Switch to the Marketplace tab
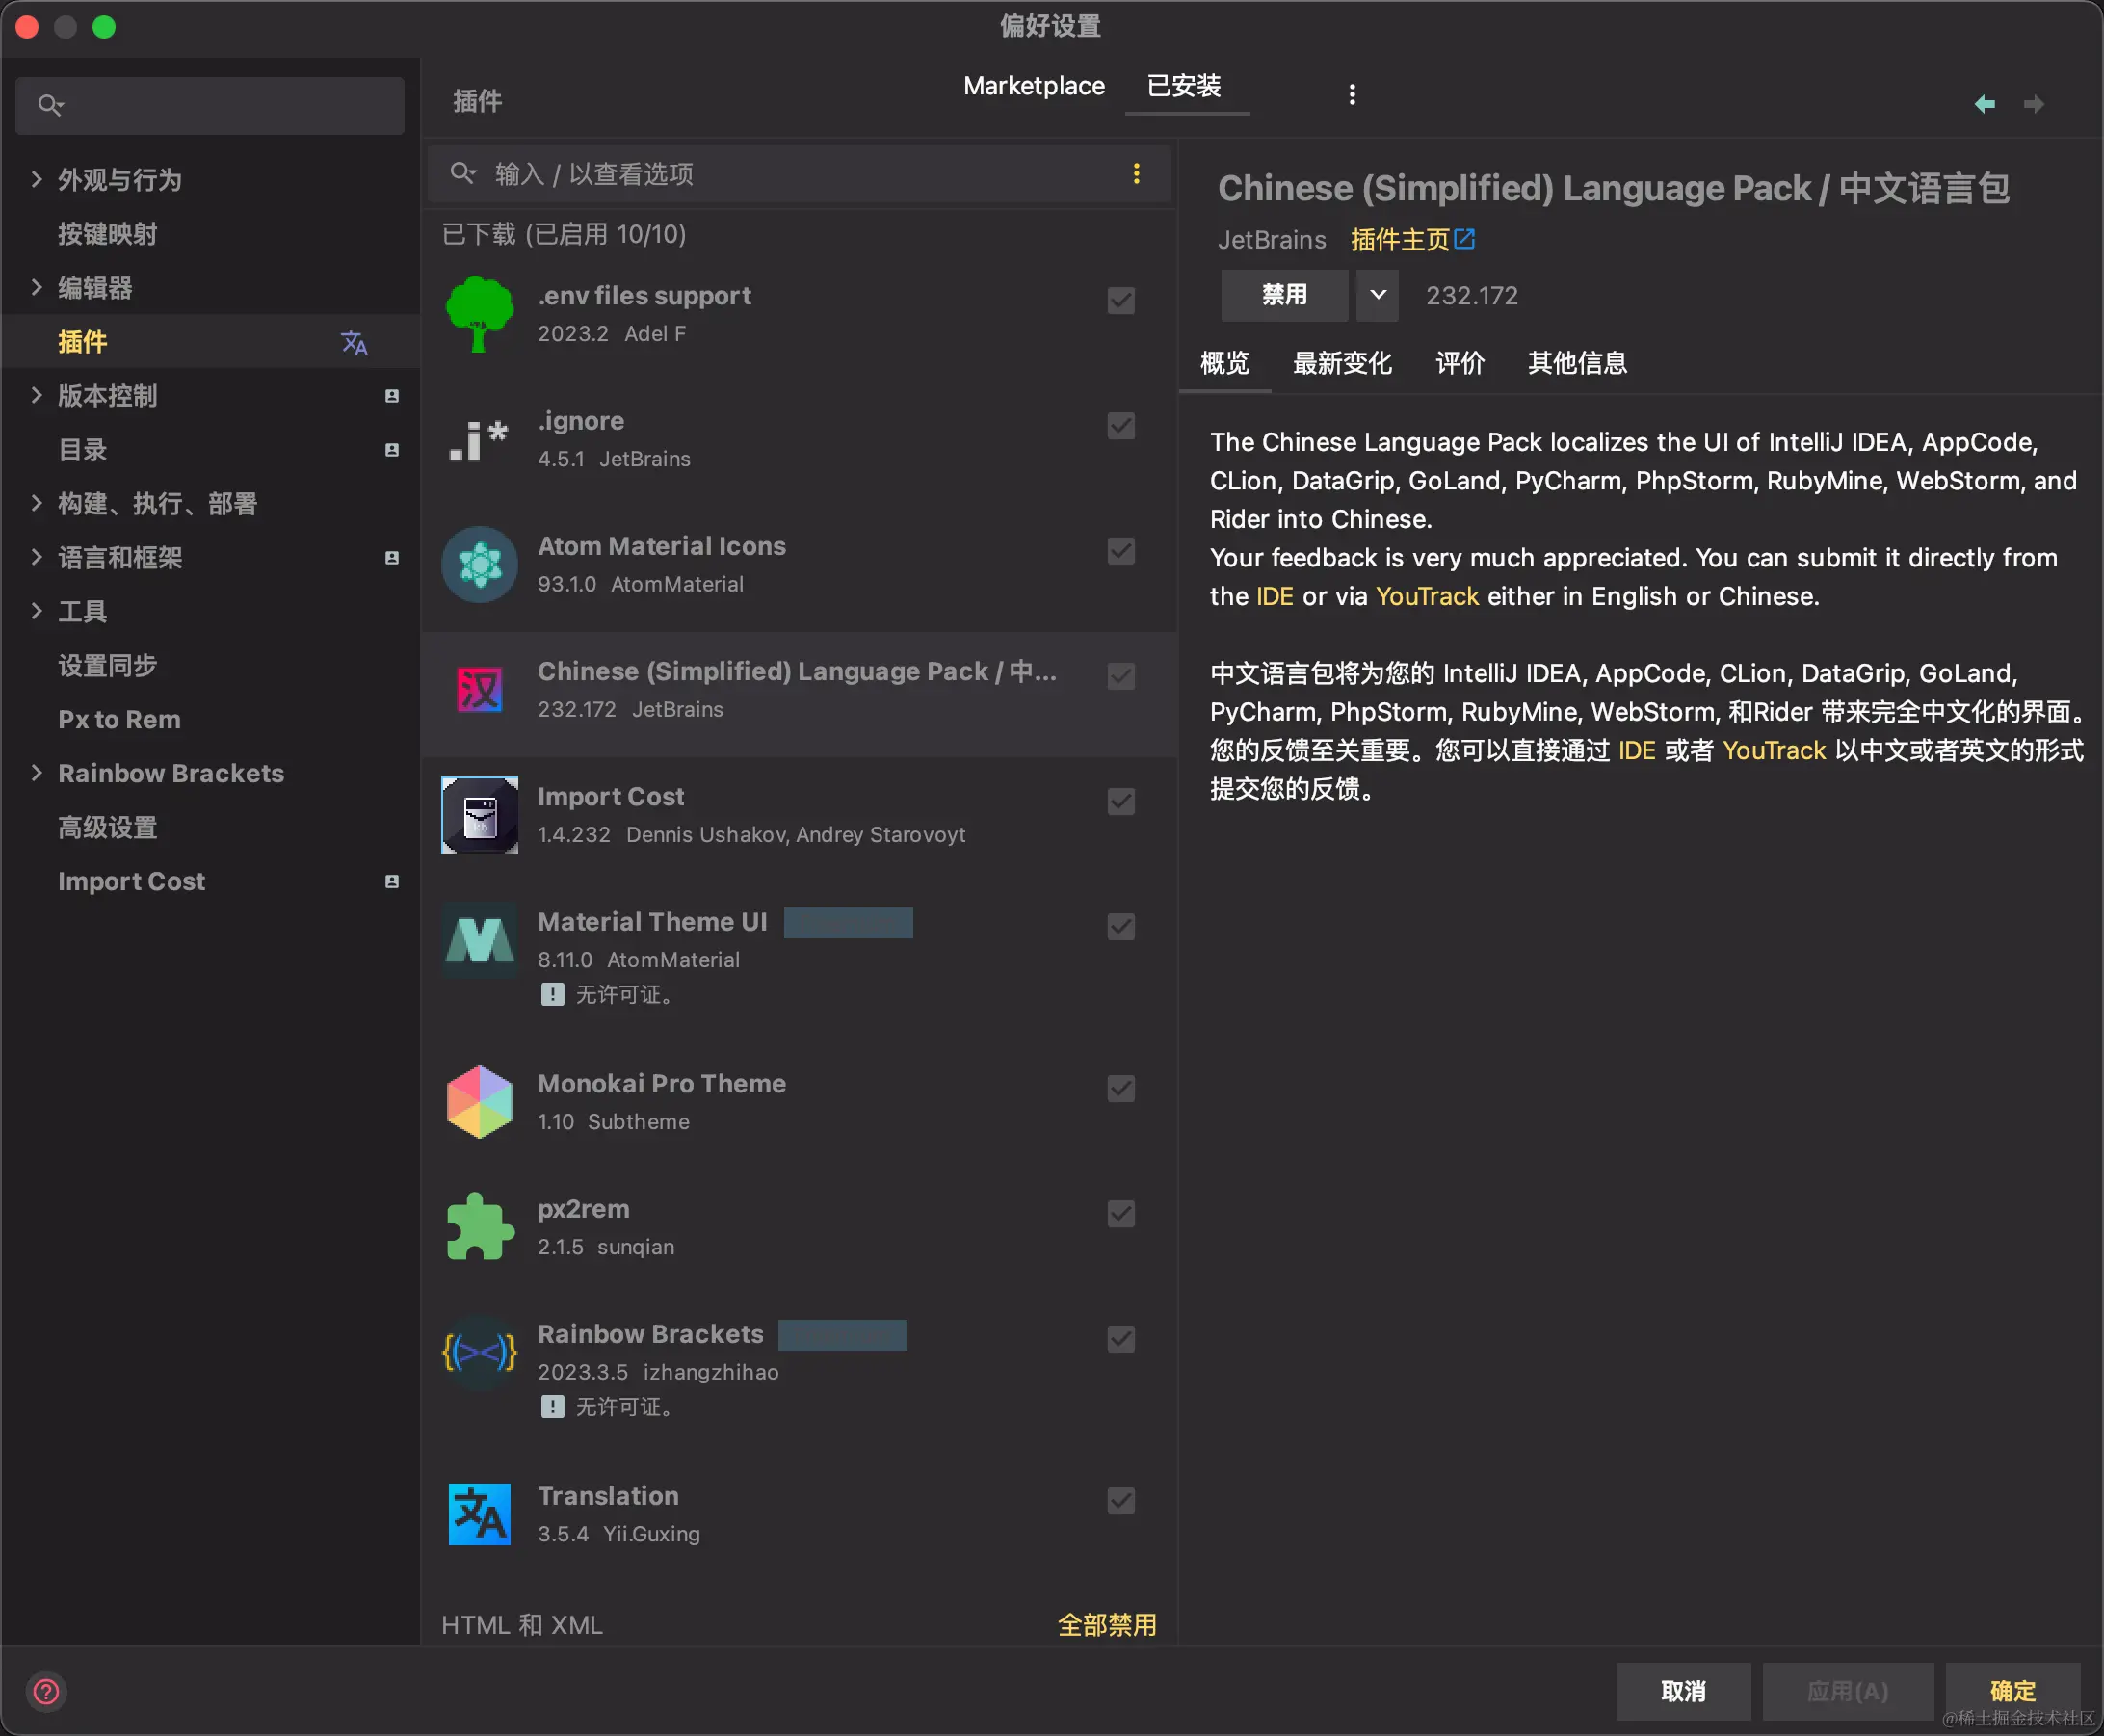Viewport: 2104px width, 1736px height. click(x=1033, y=86)
